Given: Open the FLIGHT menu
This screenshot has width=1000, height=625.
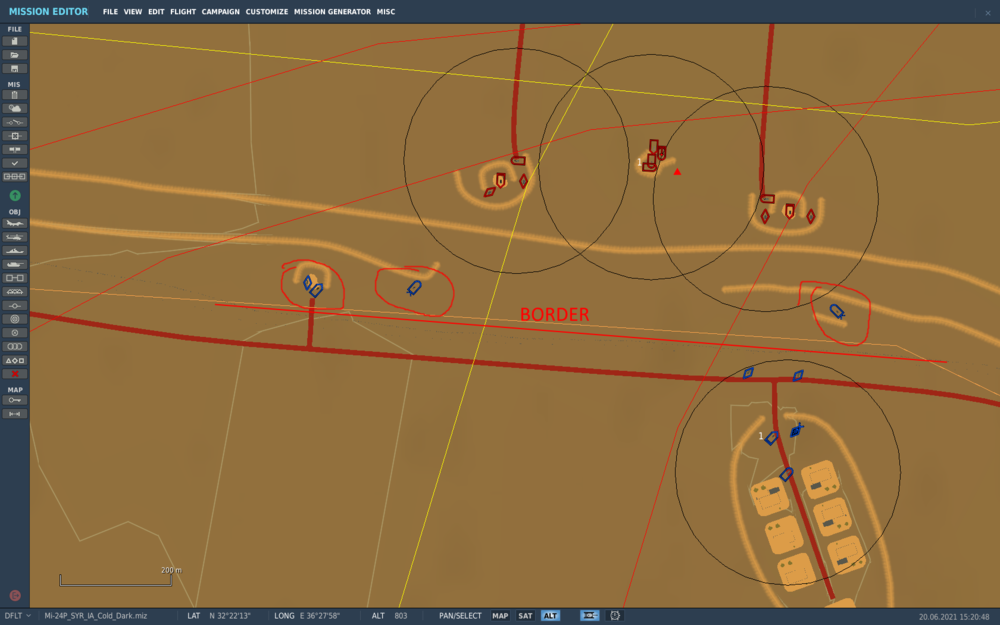Looking at the screenshot, I should point(183,11).
